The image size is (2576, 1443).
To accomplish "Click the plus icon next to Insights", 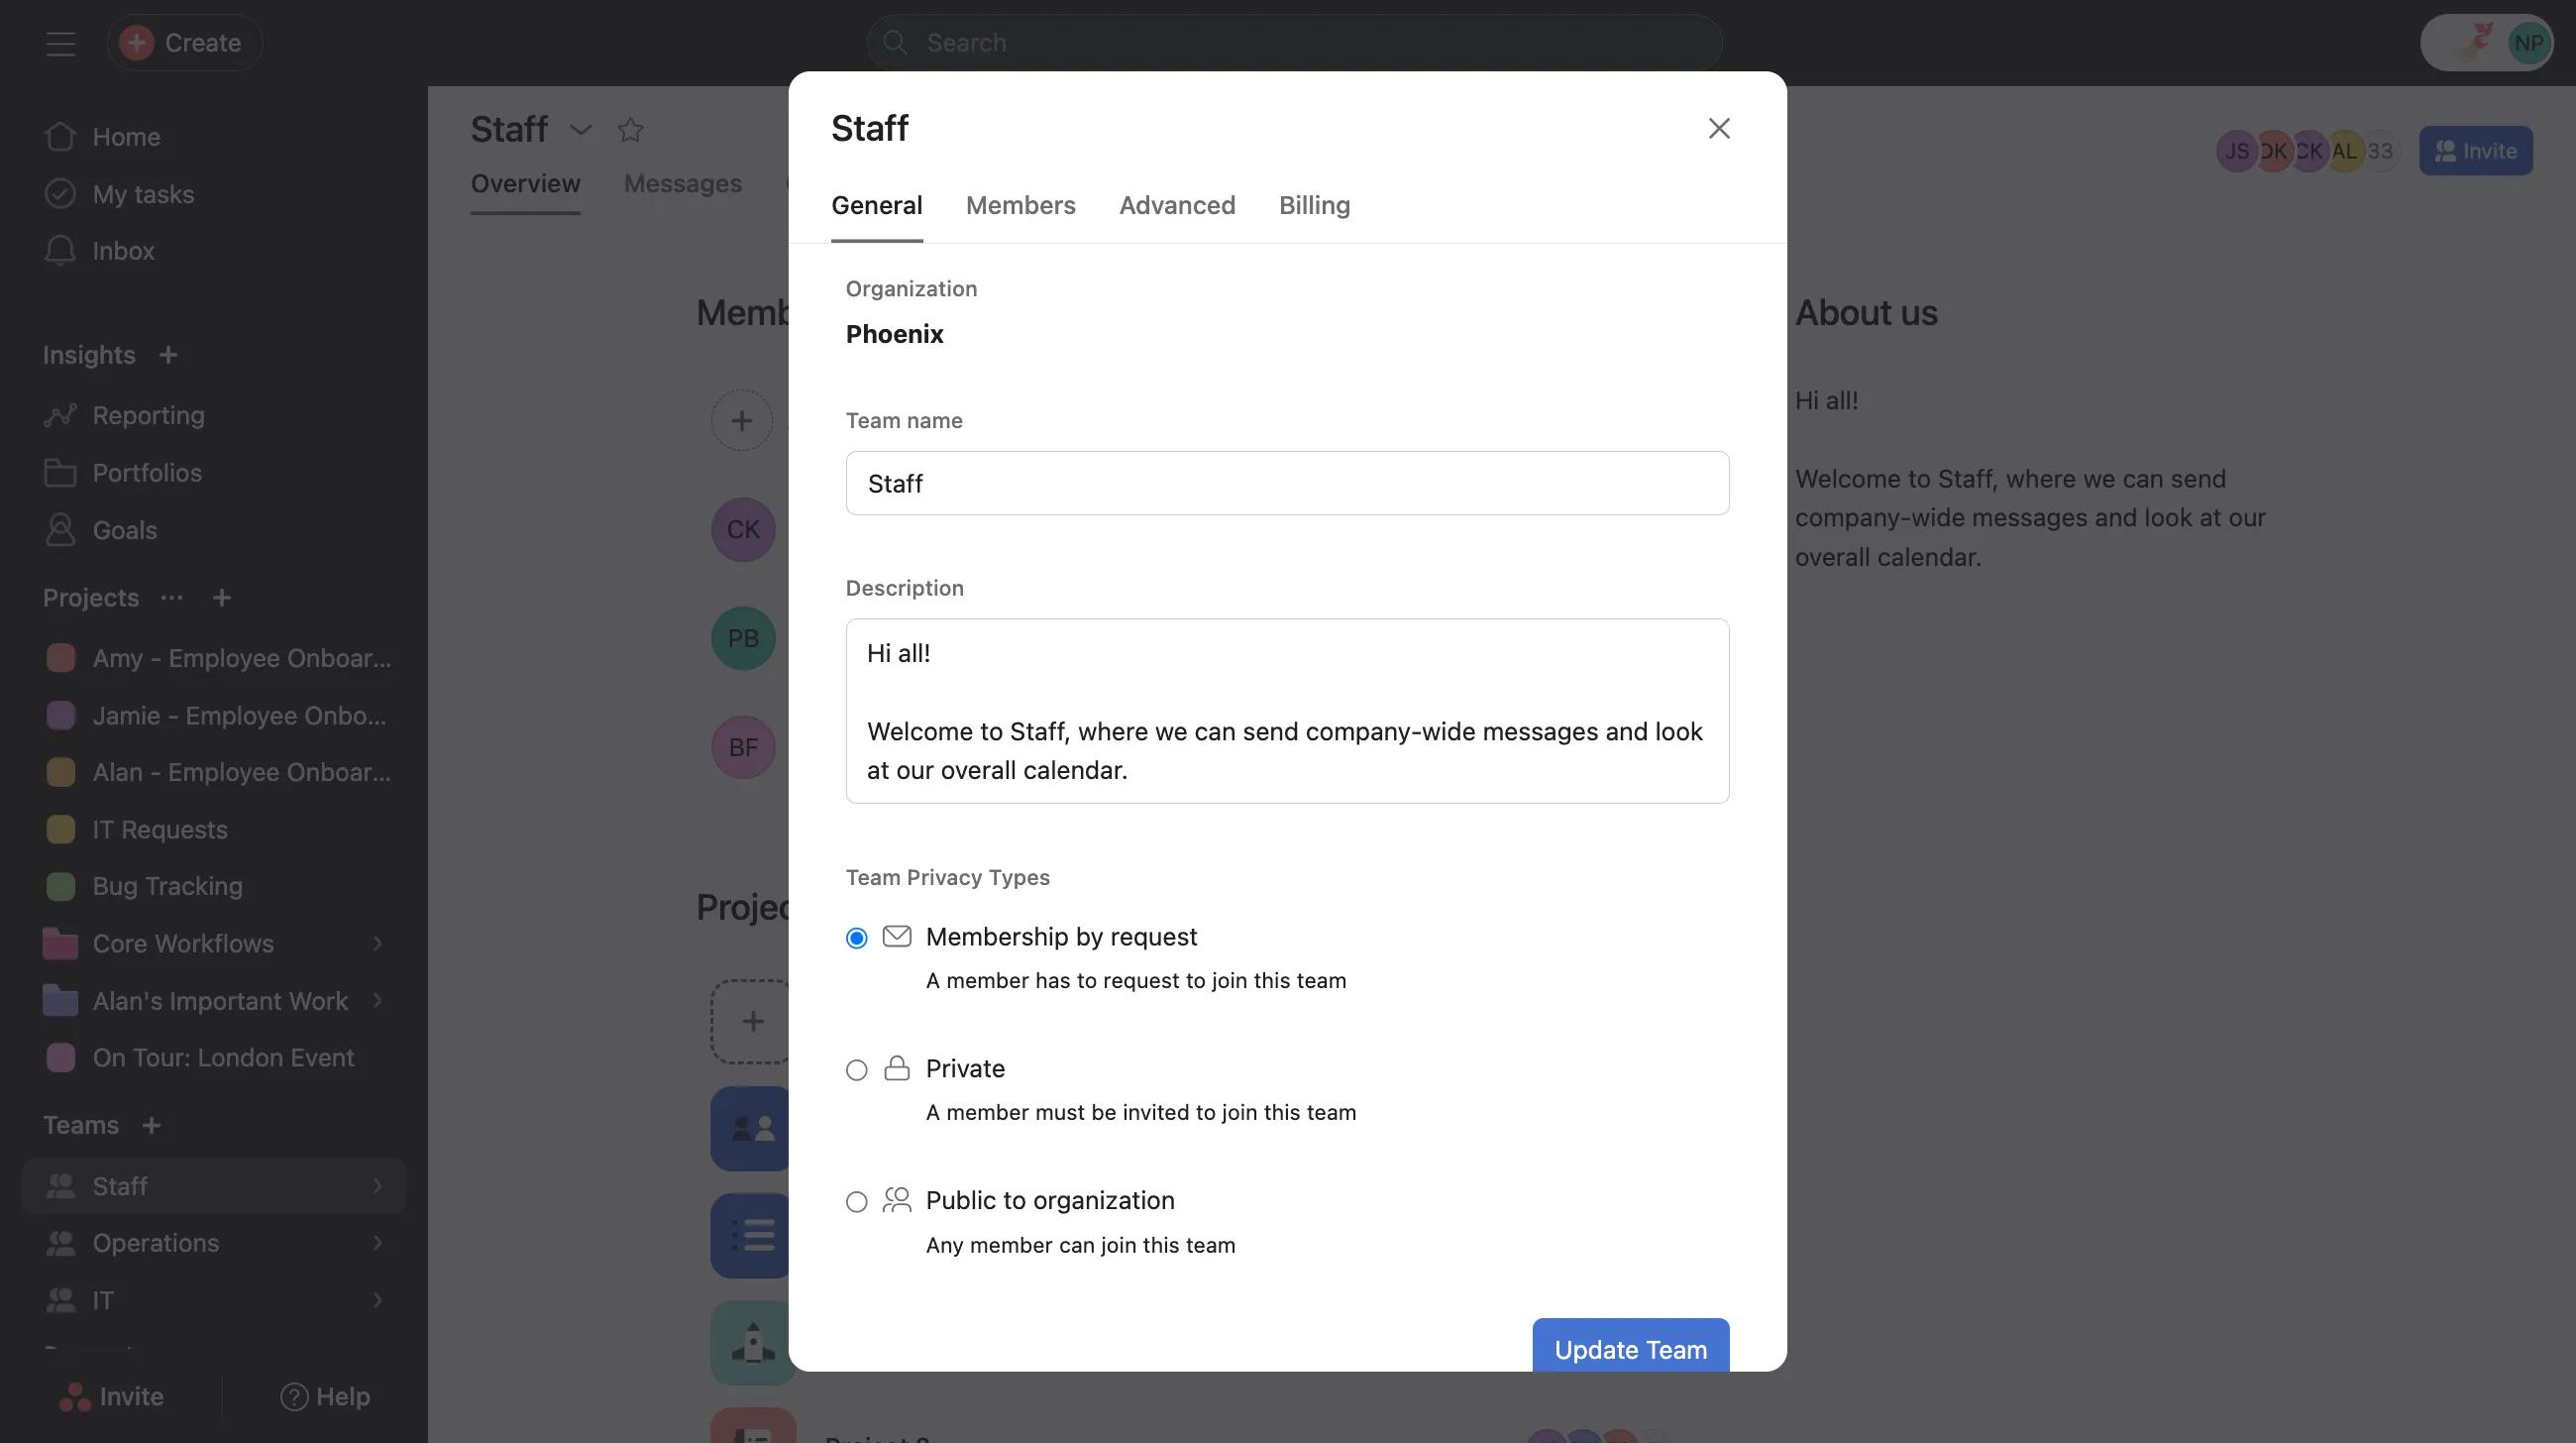I will 168,355.
